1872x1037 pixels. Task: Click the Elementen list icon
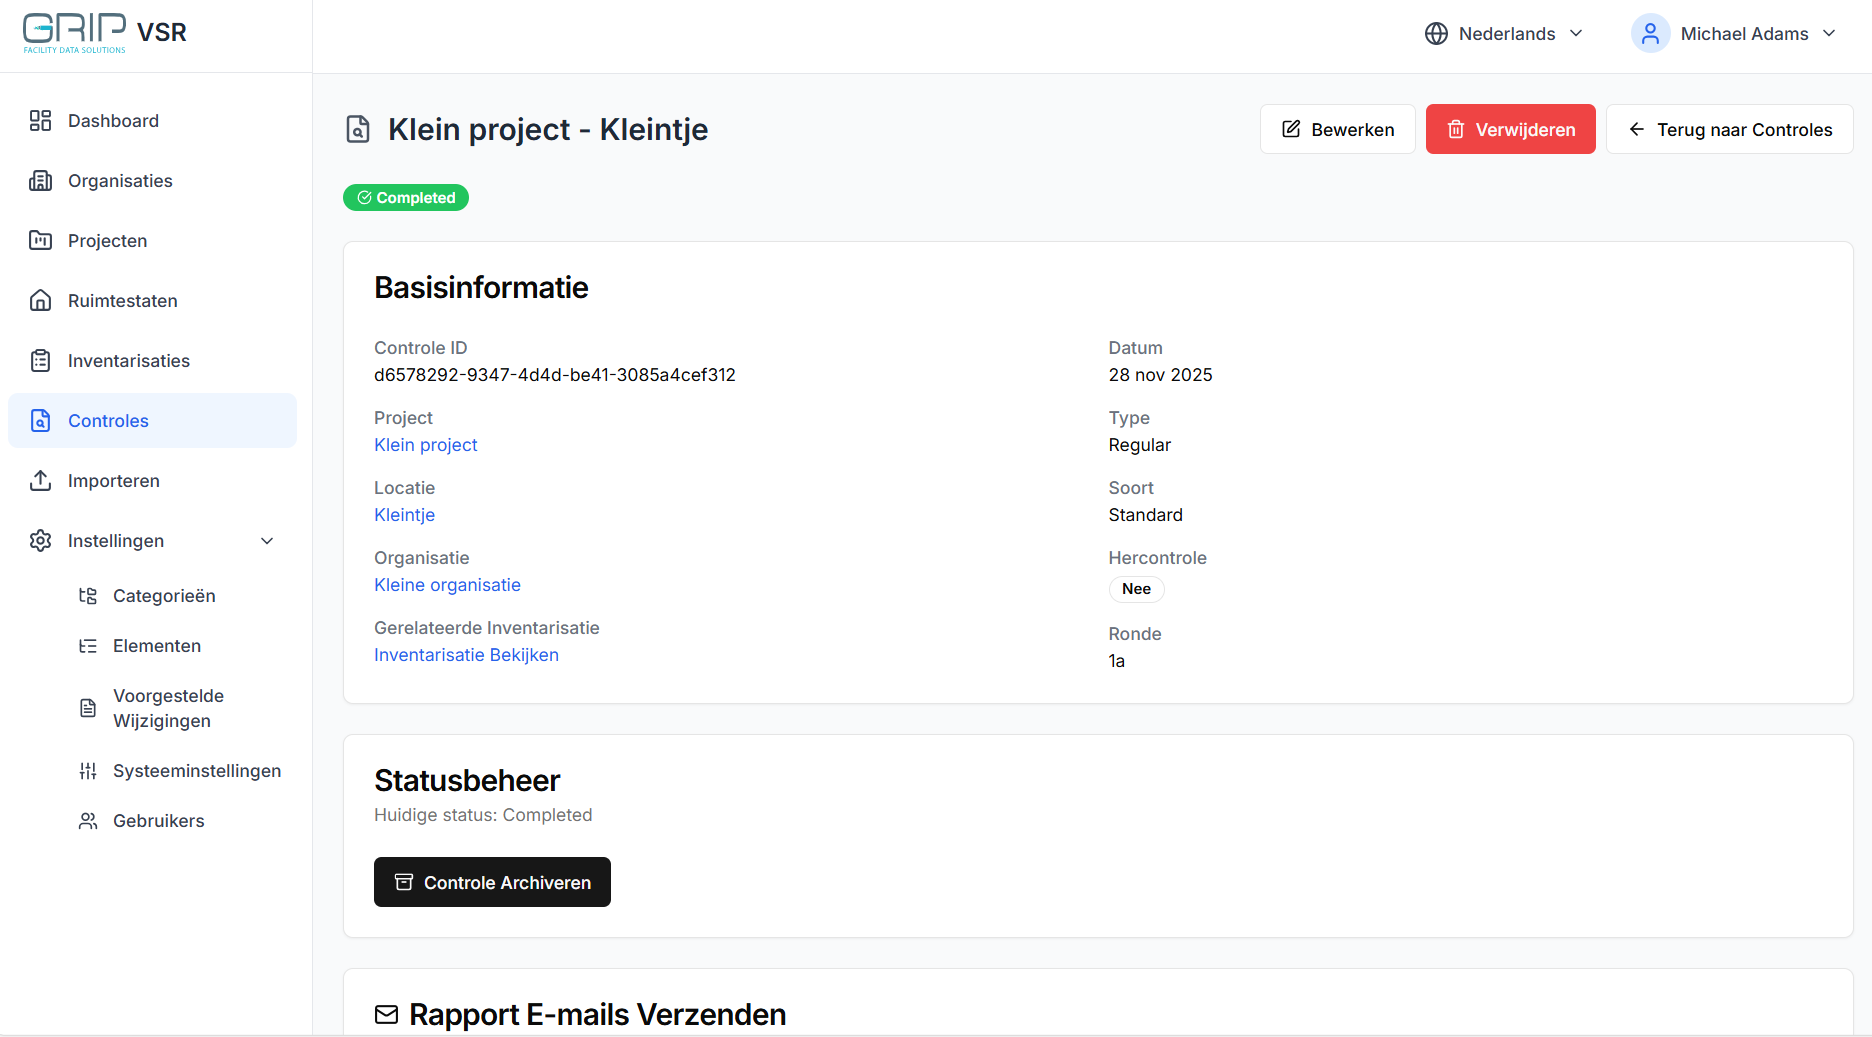(88, 646)
